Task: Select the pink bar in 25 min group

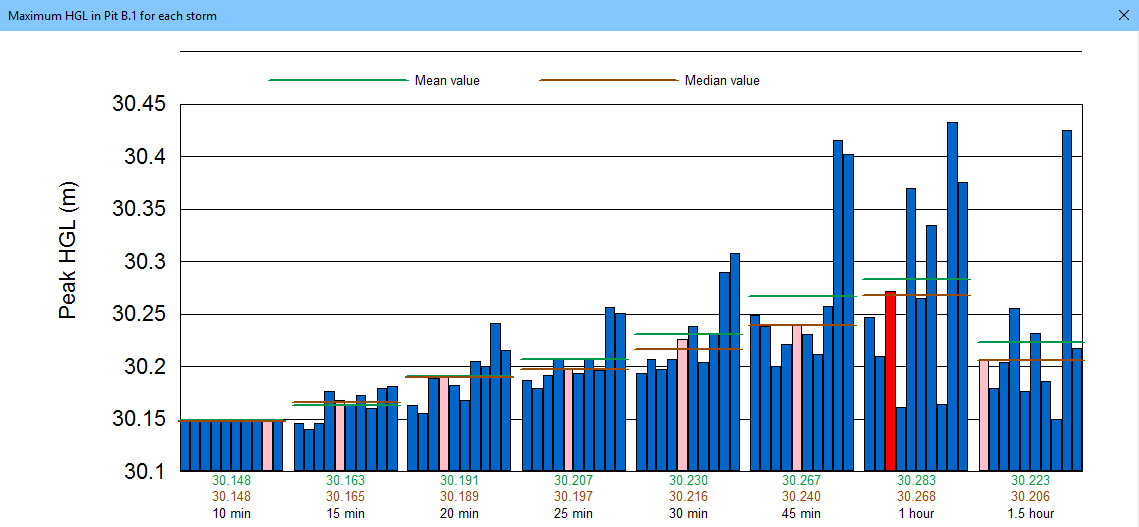Action: click(569, 419)
